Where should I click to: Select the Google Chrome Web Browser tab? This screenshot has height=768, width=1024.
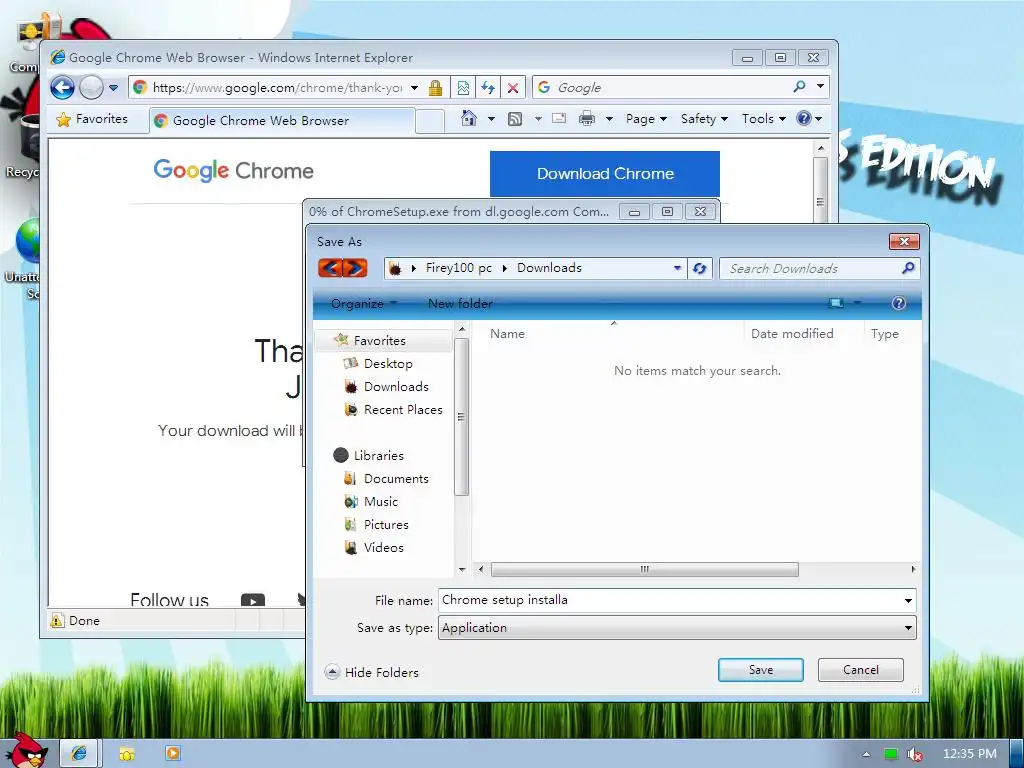[281, 121]
